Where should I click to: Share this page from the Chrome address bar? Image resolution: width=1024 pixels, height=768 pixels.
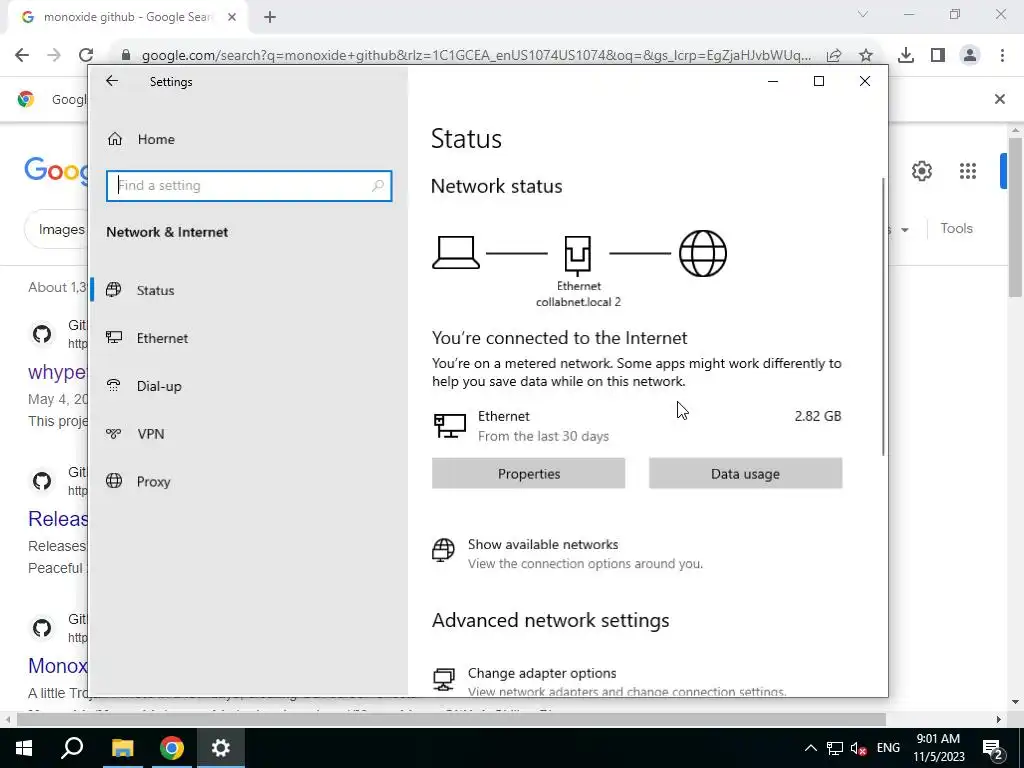point(834,56)
